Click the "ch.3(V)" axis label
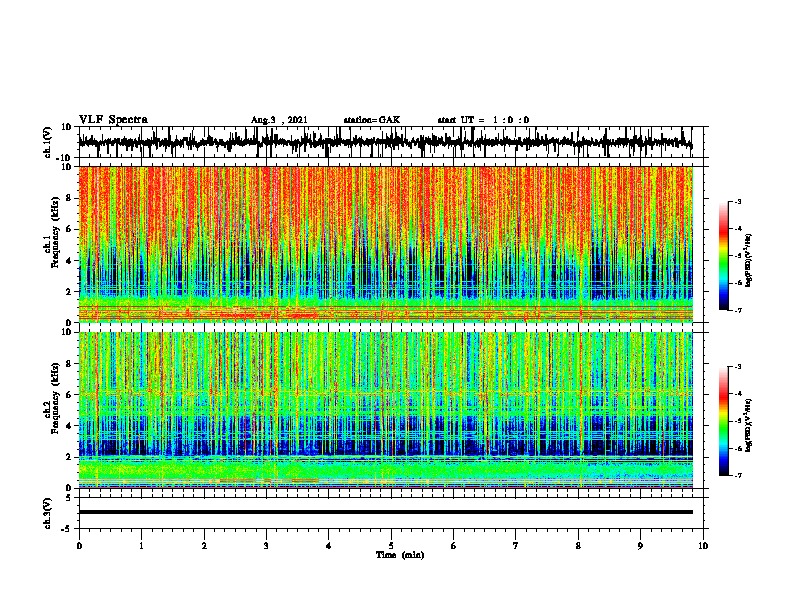This screenshot has height=612, width=792. 48,514
